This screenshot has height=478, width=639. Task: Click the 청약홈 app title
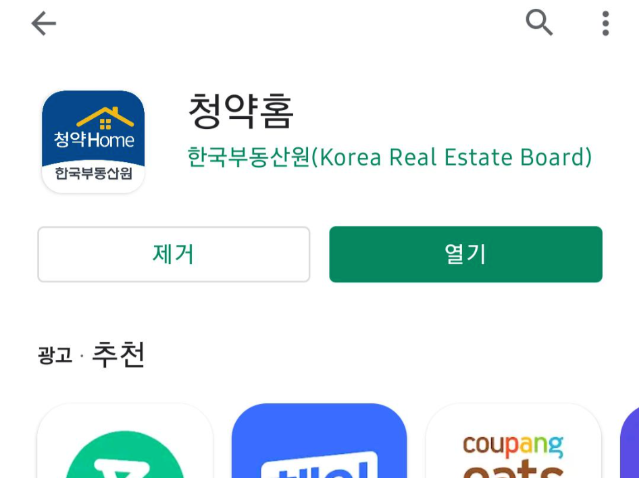point(241,111)
